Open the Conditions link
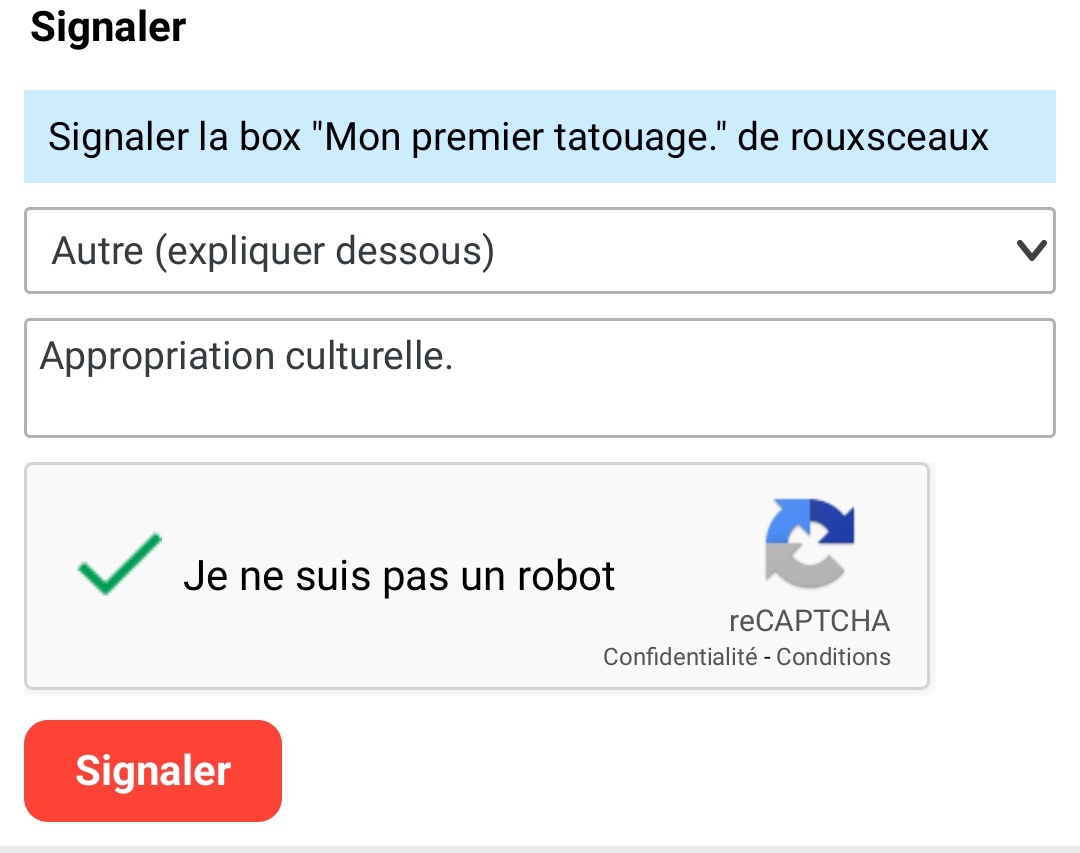 click(x=833, y=657)
